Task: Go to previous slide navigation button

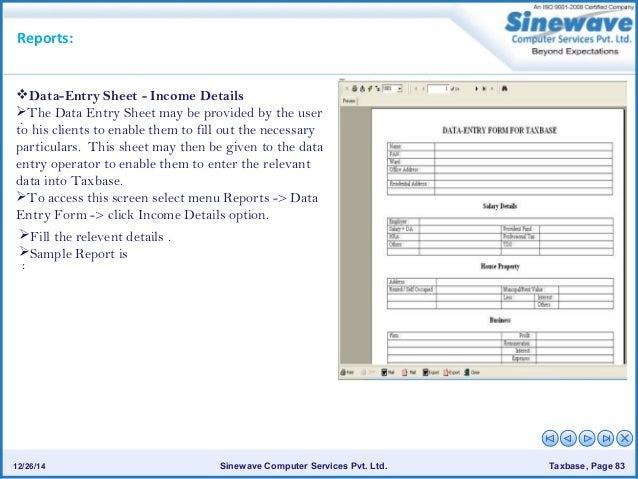Action: (568, 438)
